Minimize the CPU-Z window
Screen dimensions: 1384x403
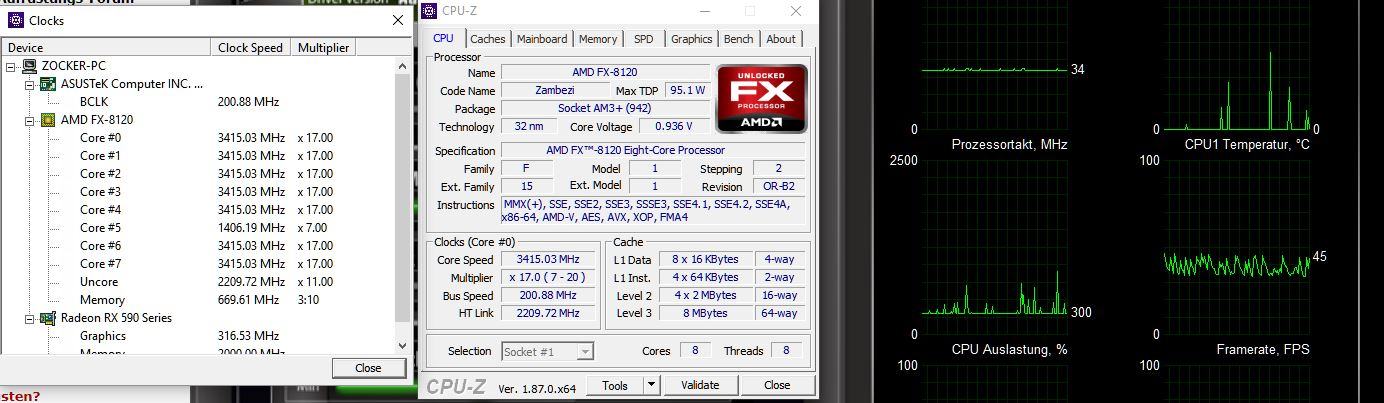[705, 11]
